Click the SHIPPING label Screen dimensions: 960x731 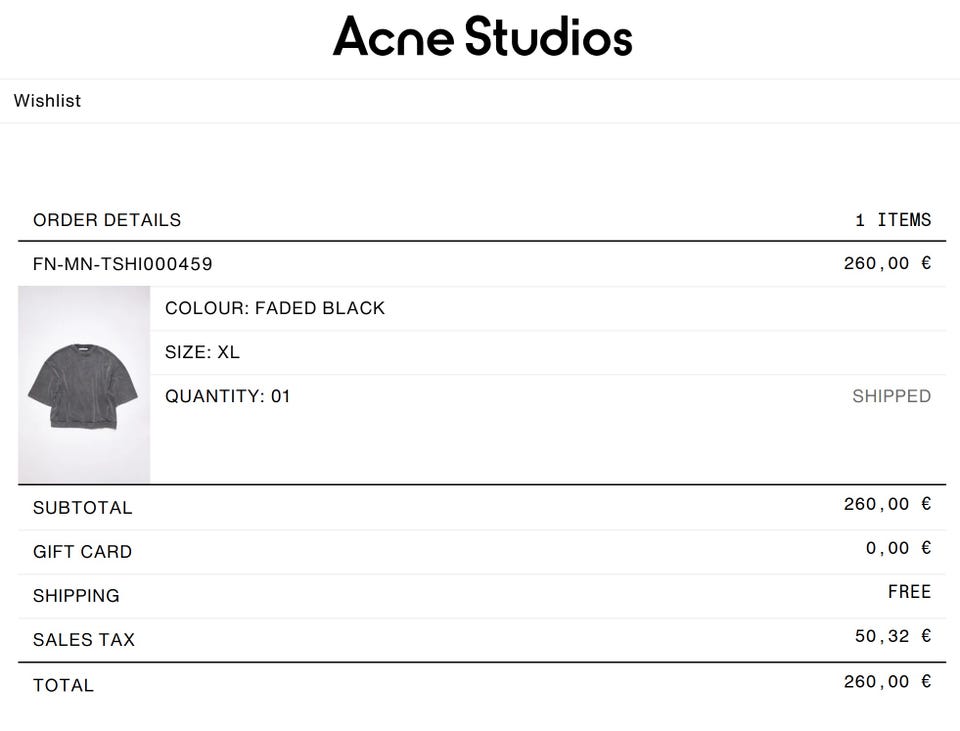tap(76, 596)
